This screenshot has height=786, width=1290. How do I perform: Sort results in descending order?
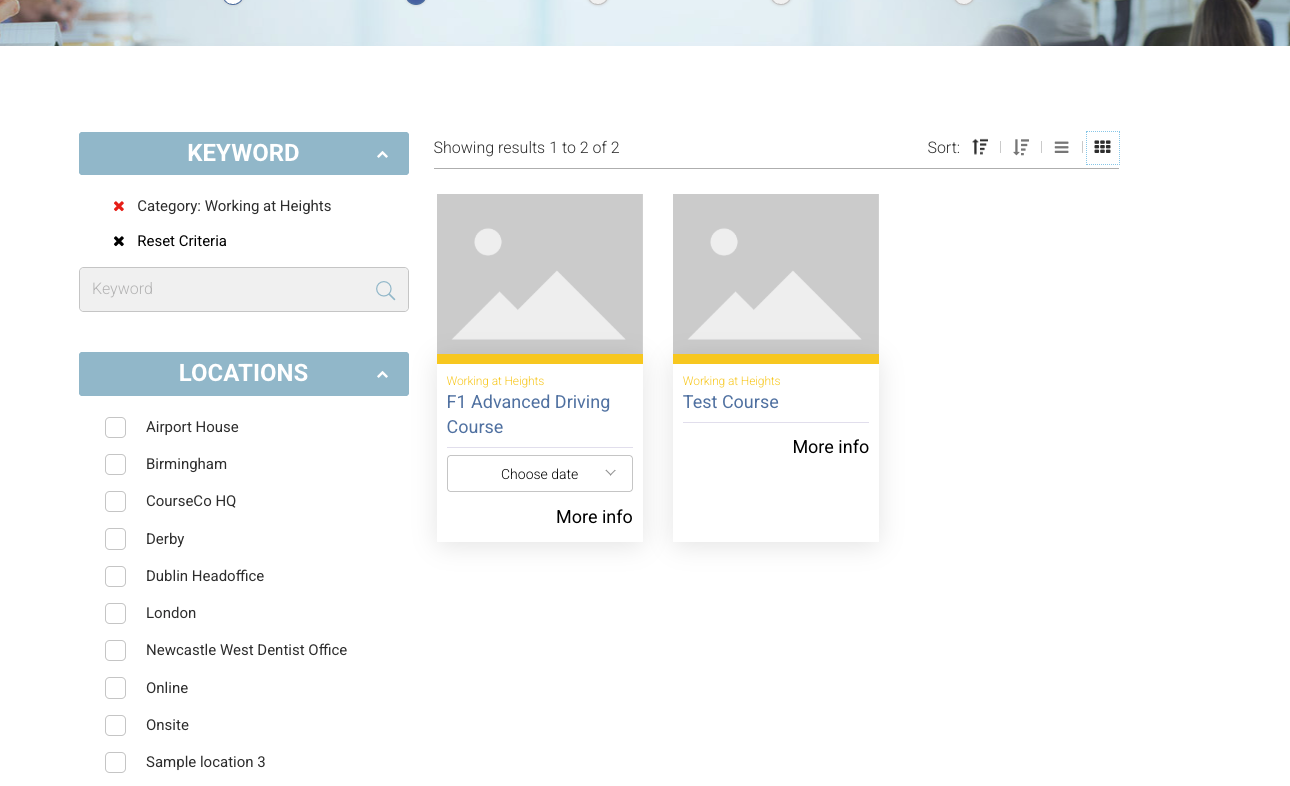[x=1021, y=146]
